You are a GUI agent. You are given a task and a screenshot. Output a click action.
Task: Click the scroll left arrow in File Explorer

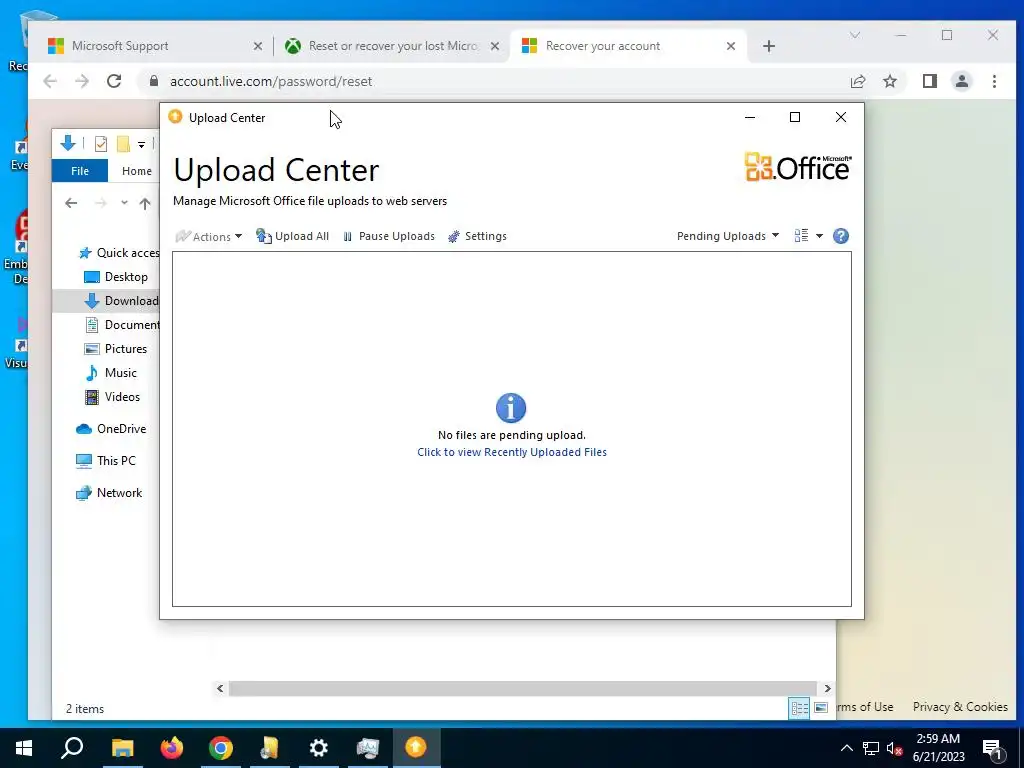[220, 688]
